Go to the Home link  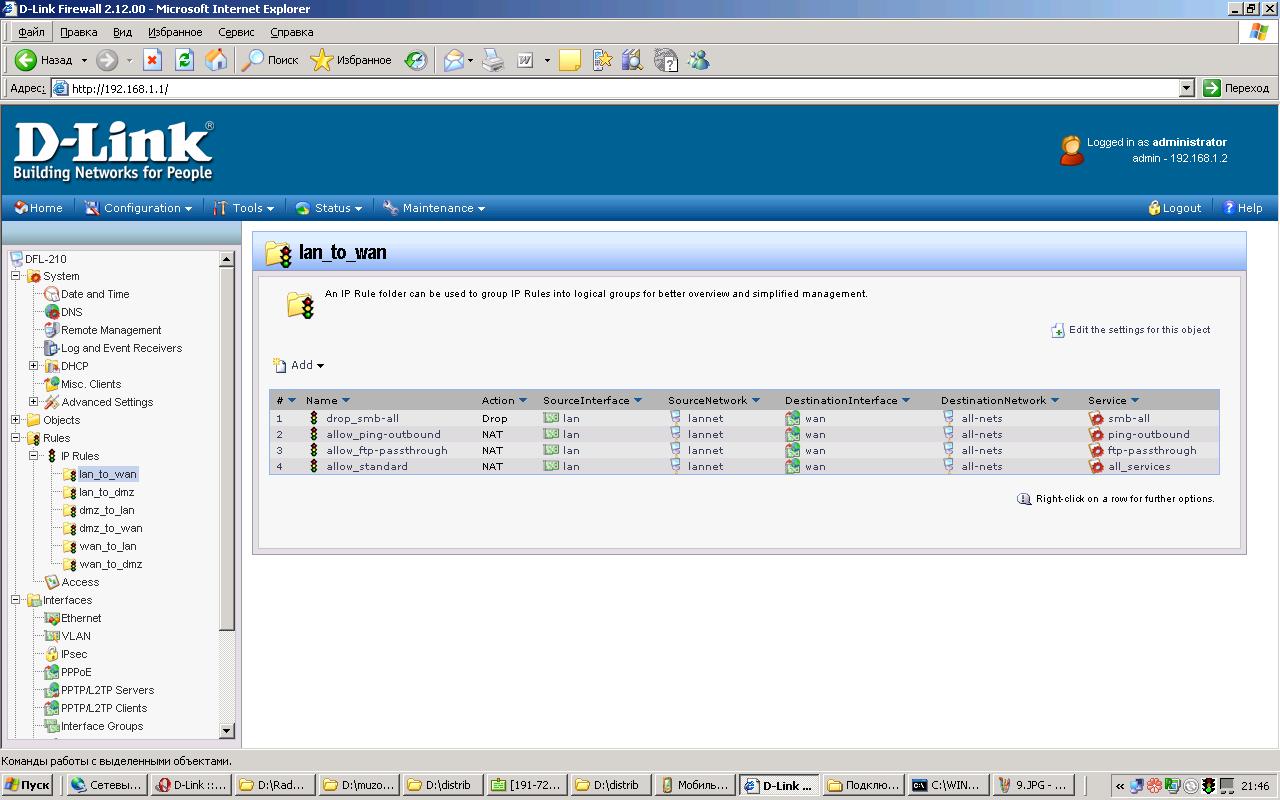(38, 208)
